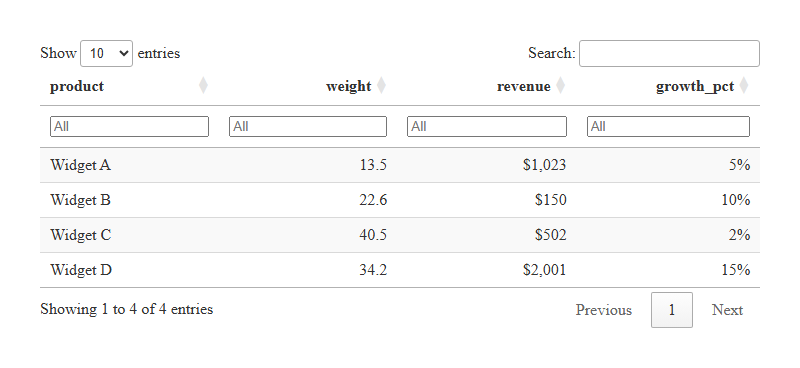Open the Show entries dropdown
This screenshot has height=368, width=800.
(106, 53)
